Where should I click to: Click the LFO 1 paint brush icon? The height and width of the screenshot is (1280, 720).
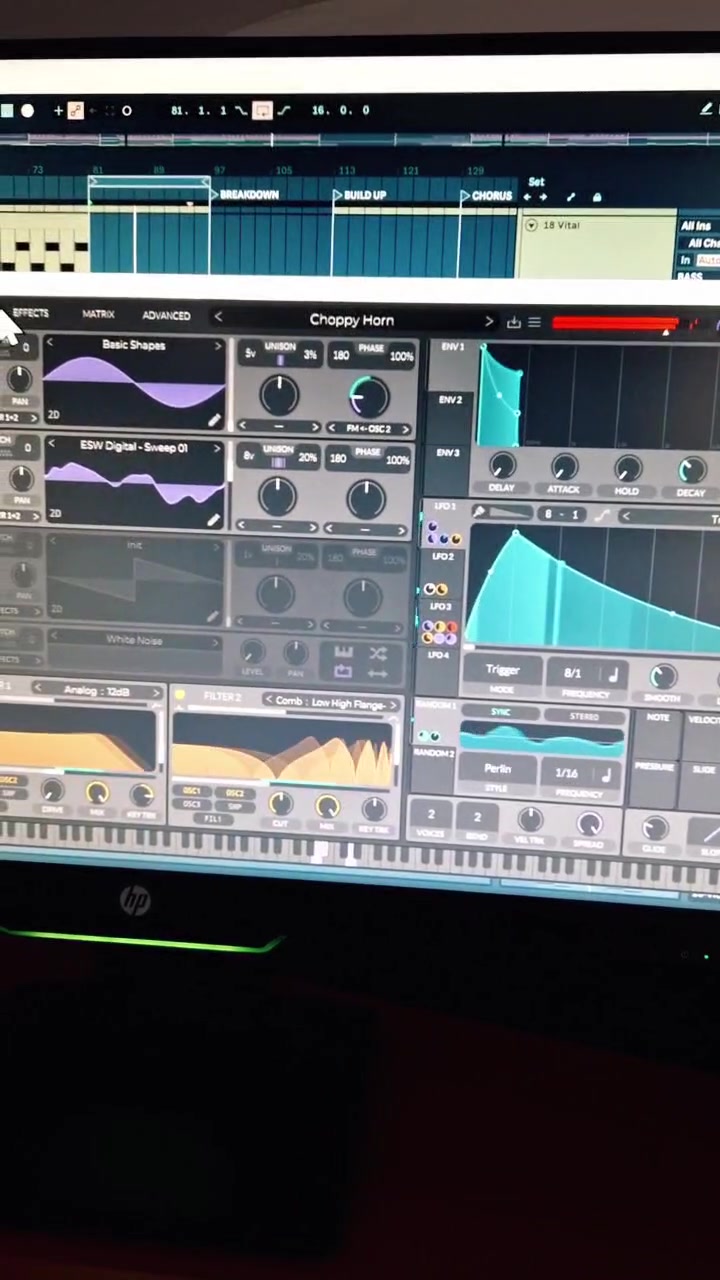point(479,512)
